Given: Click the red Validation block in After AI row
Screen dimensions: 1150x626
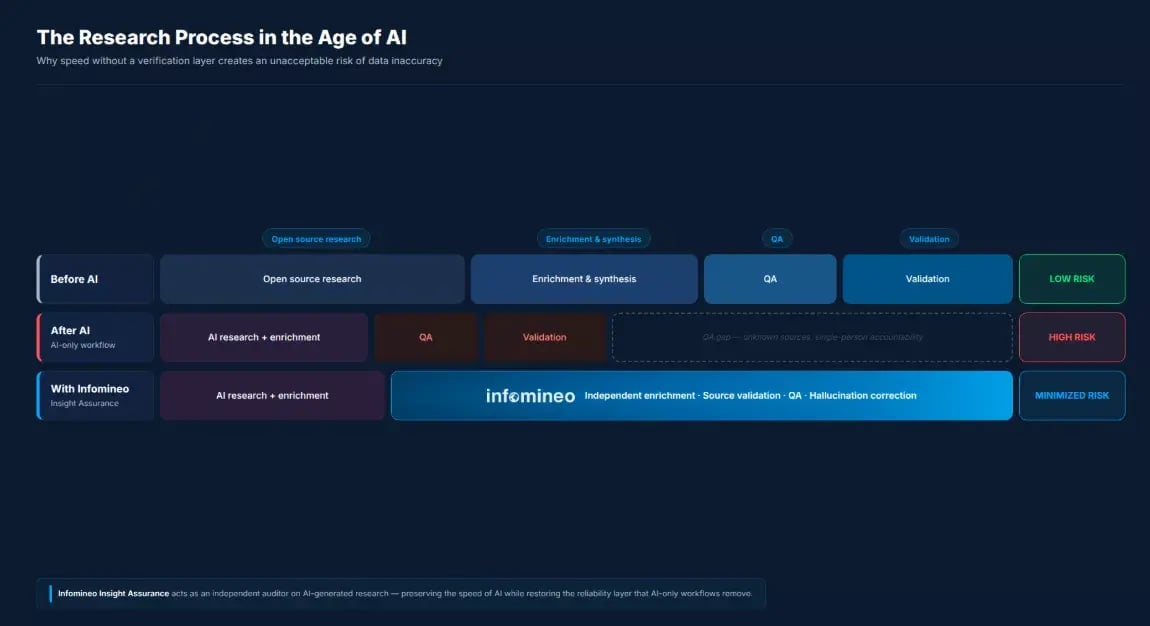Looking at the screenshot, I should (x=544, y=337).
